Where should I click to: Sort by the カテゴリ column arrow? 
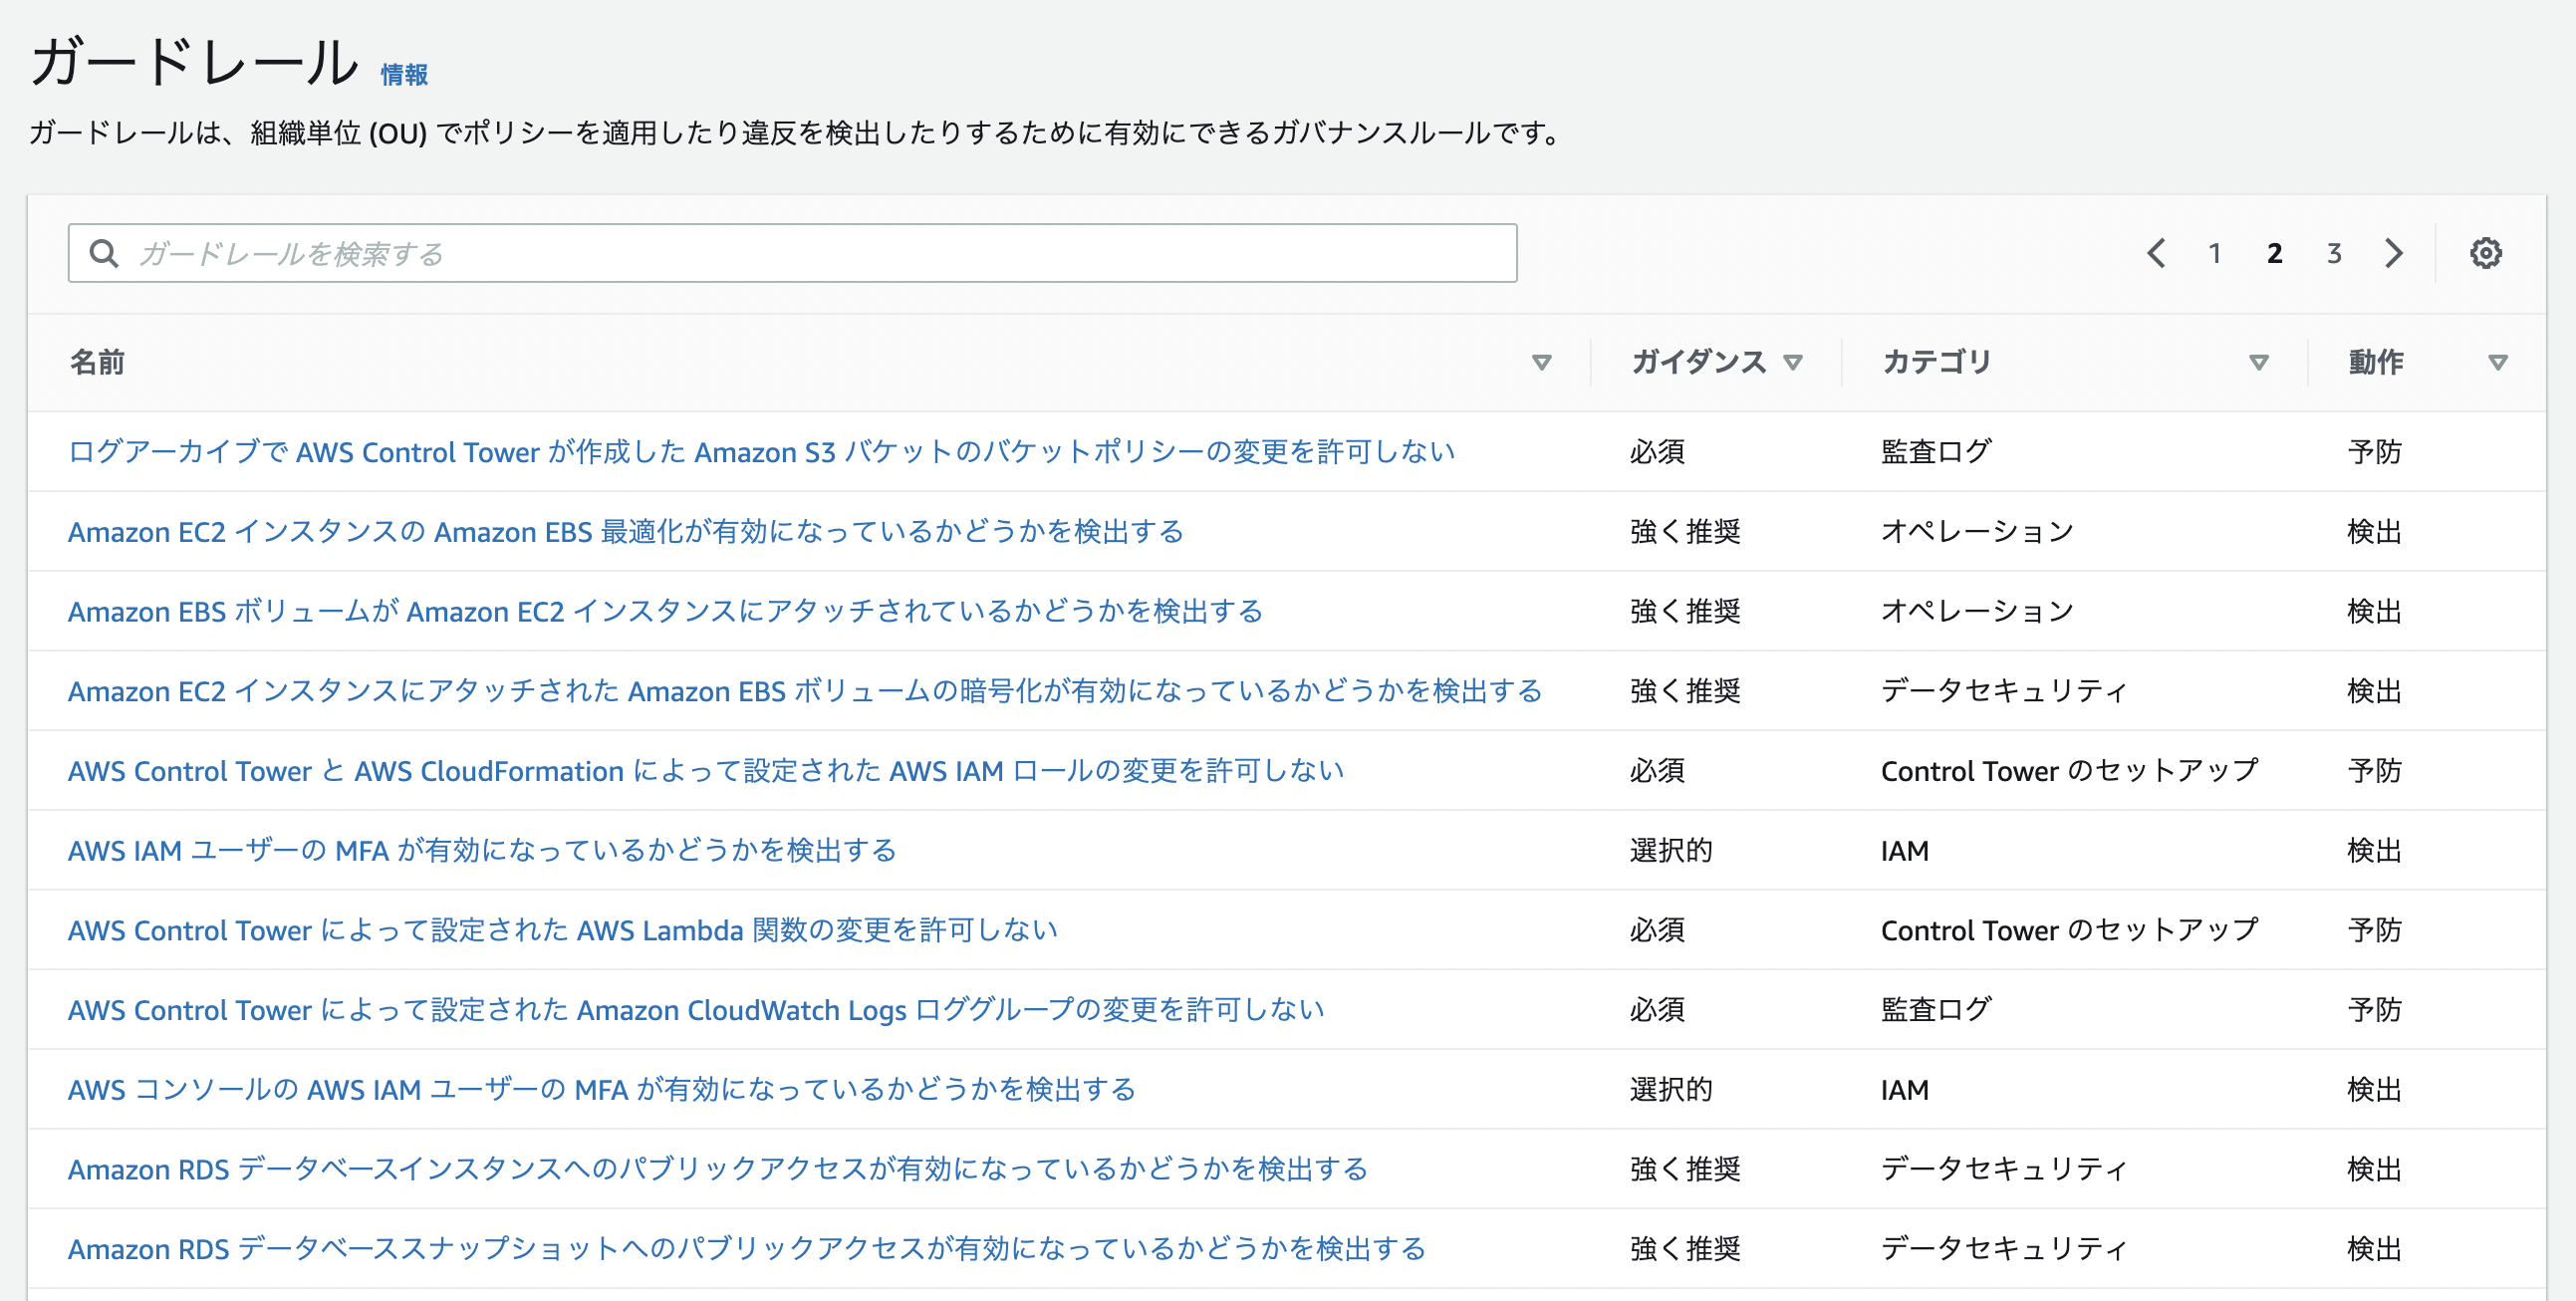pyautogui.click(x=2258, y=362)
